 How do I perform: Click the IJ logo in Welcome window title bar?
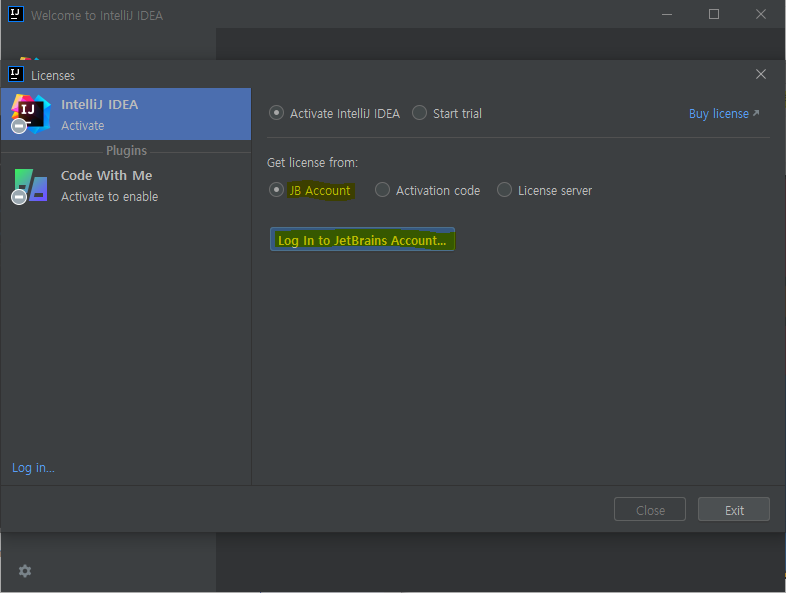click(16, 14)
